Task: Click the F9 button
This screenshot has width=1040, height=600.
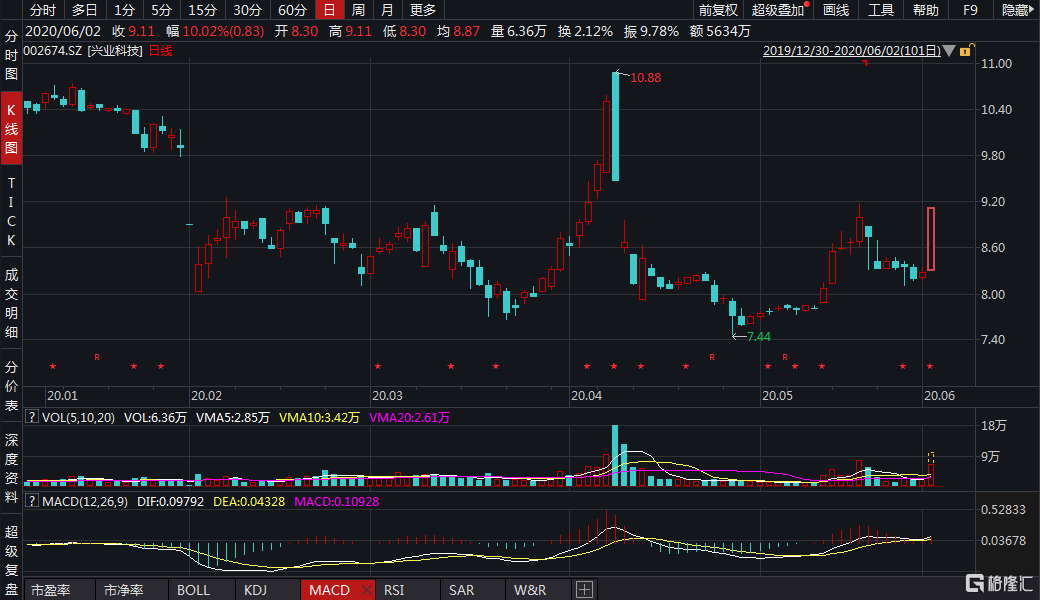Action: [970, 10]
